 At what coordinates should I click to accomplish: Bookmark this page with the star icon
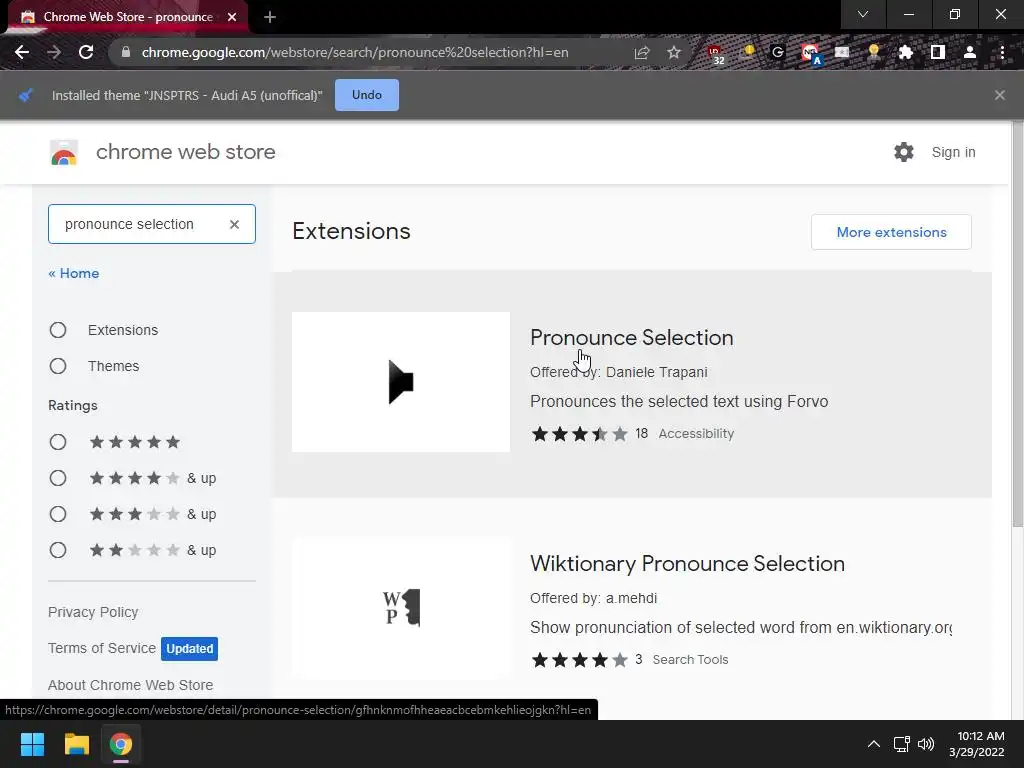[x=674, y=52]
